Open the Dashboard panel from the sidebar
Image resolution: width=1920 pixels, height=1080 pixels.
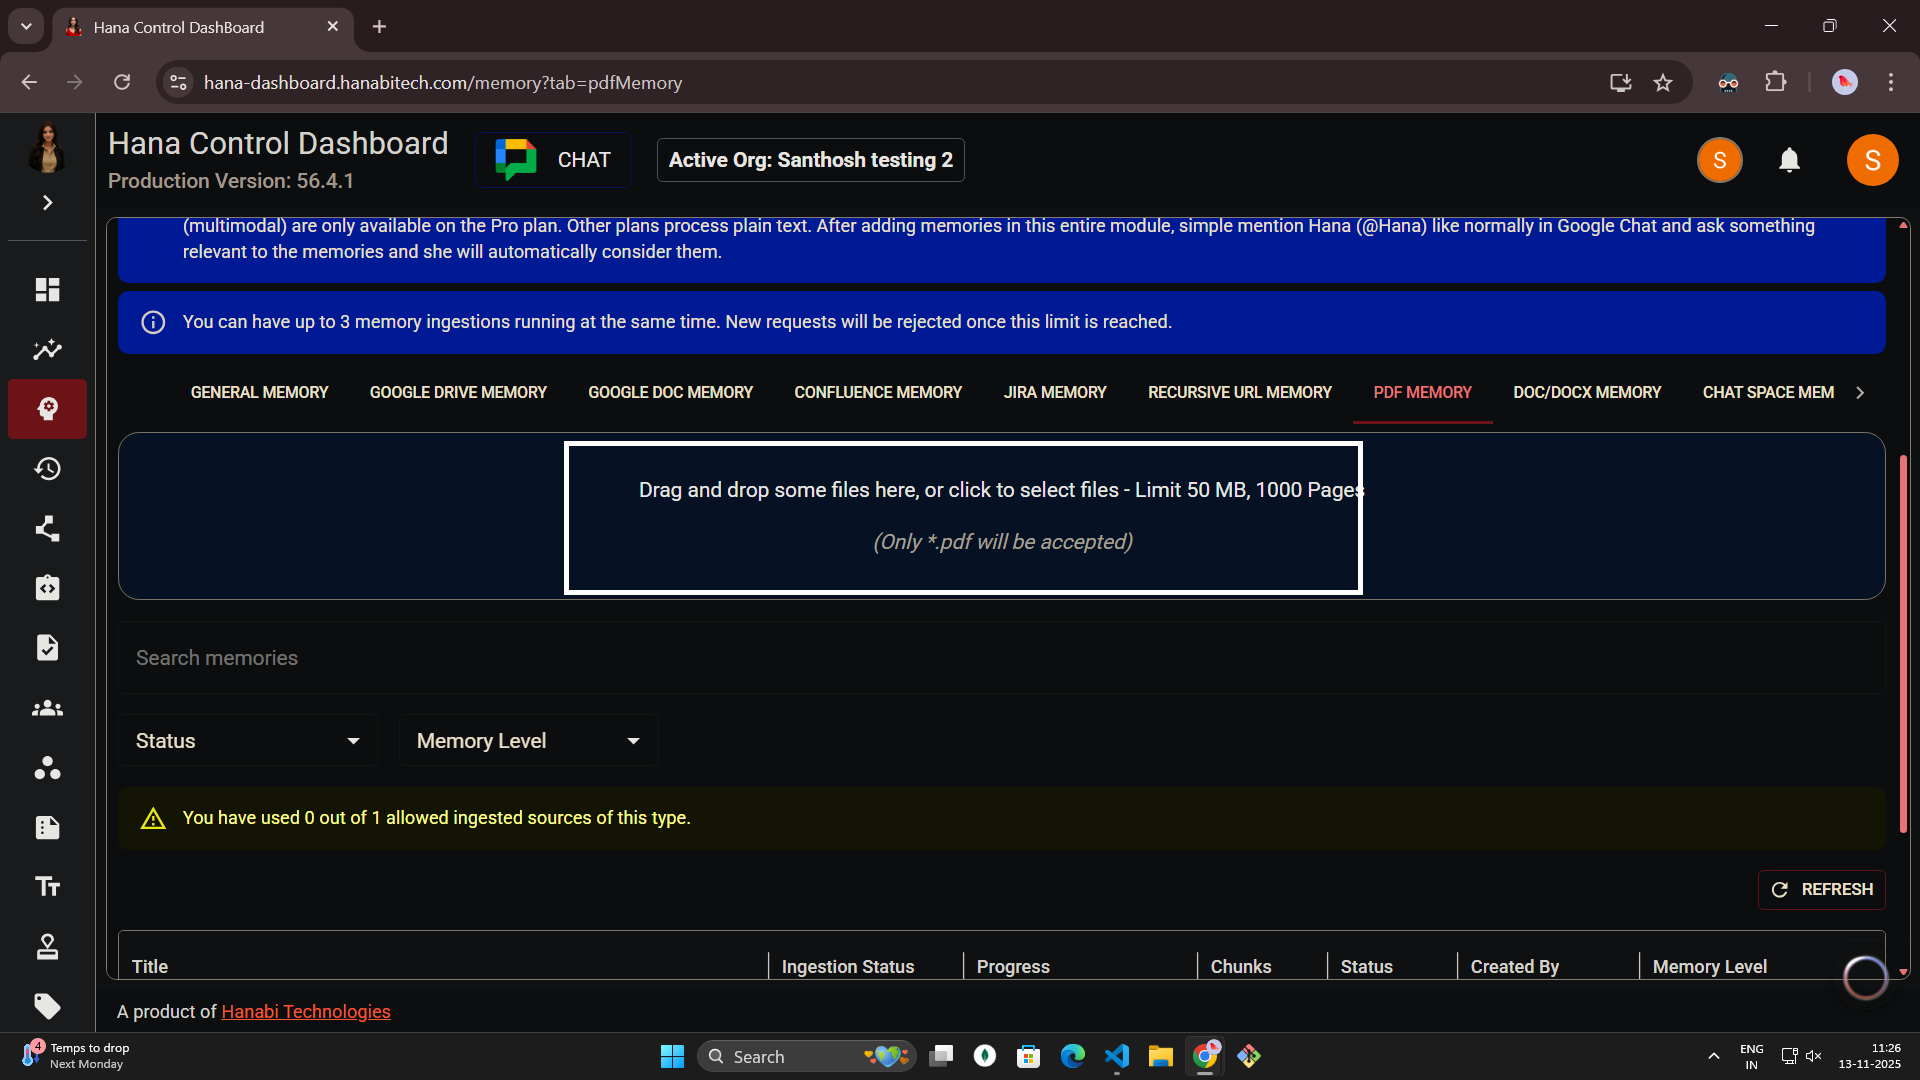(x=47, y=290)
